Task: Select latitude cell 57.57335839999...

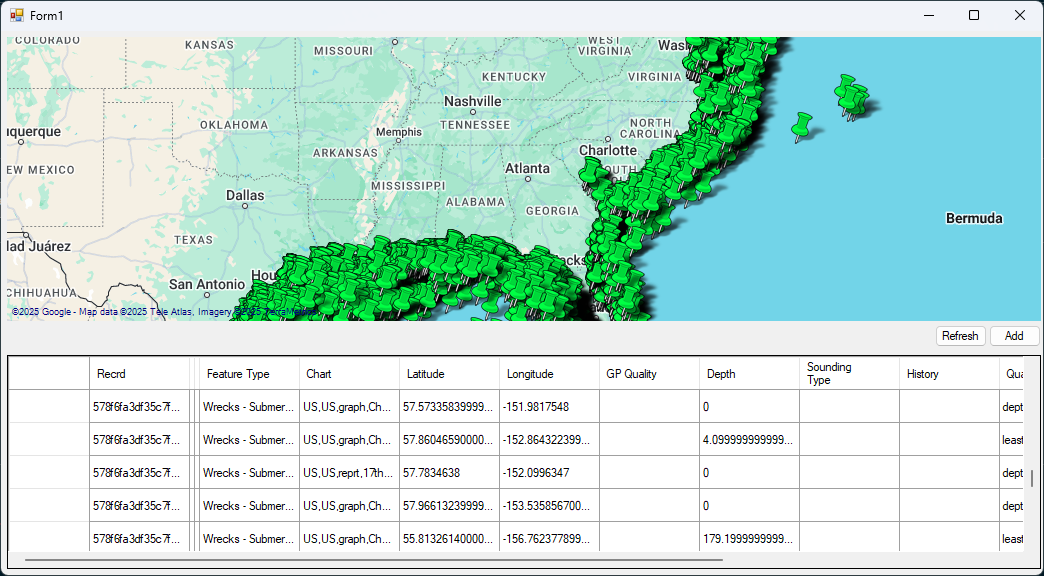Action: pyautogui.click(x=449, y=407)
